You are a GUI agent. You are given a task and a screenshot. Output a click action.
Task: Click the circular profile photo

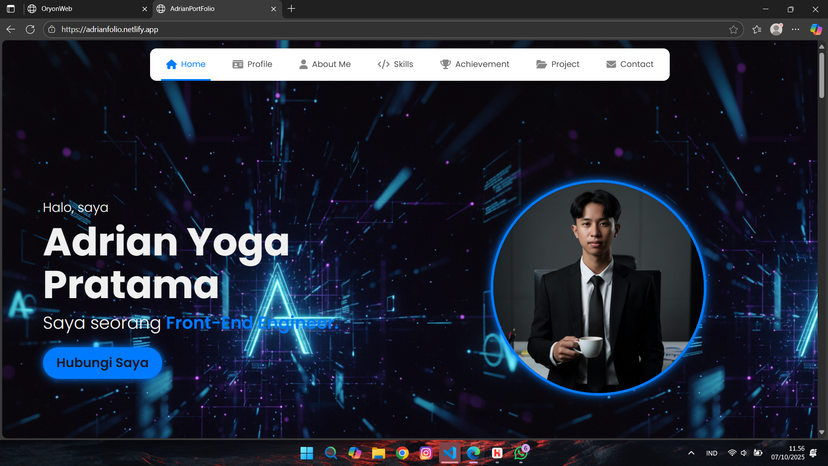(x=598, y=287)
